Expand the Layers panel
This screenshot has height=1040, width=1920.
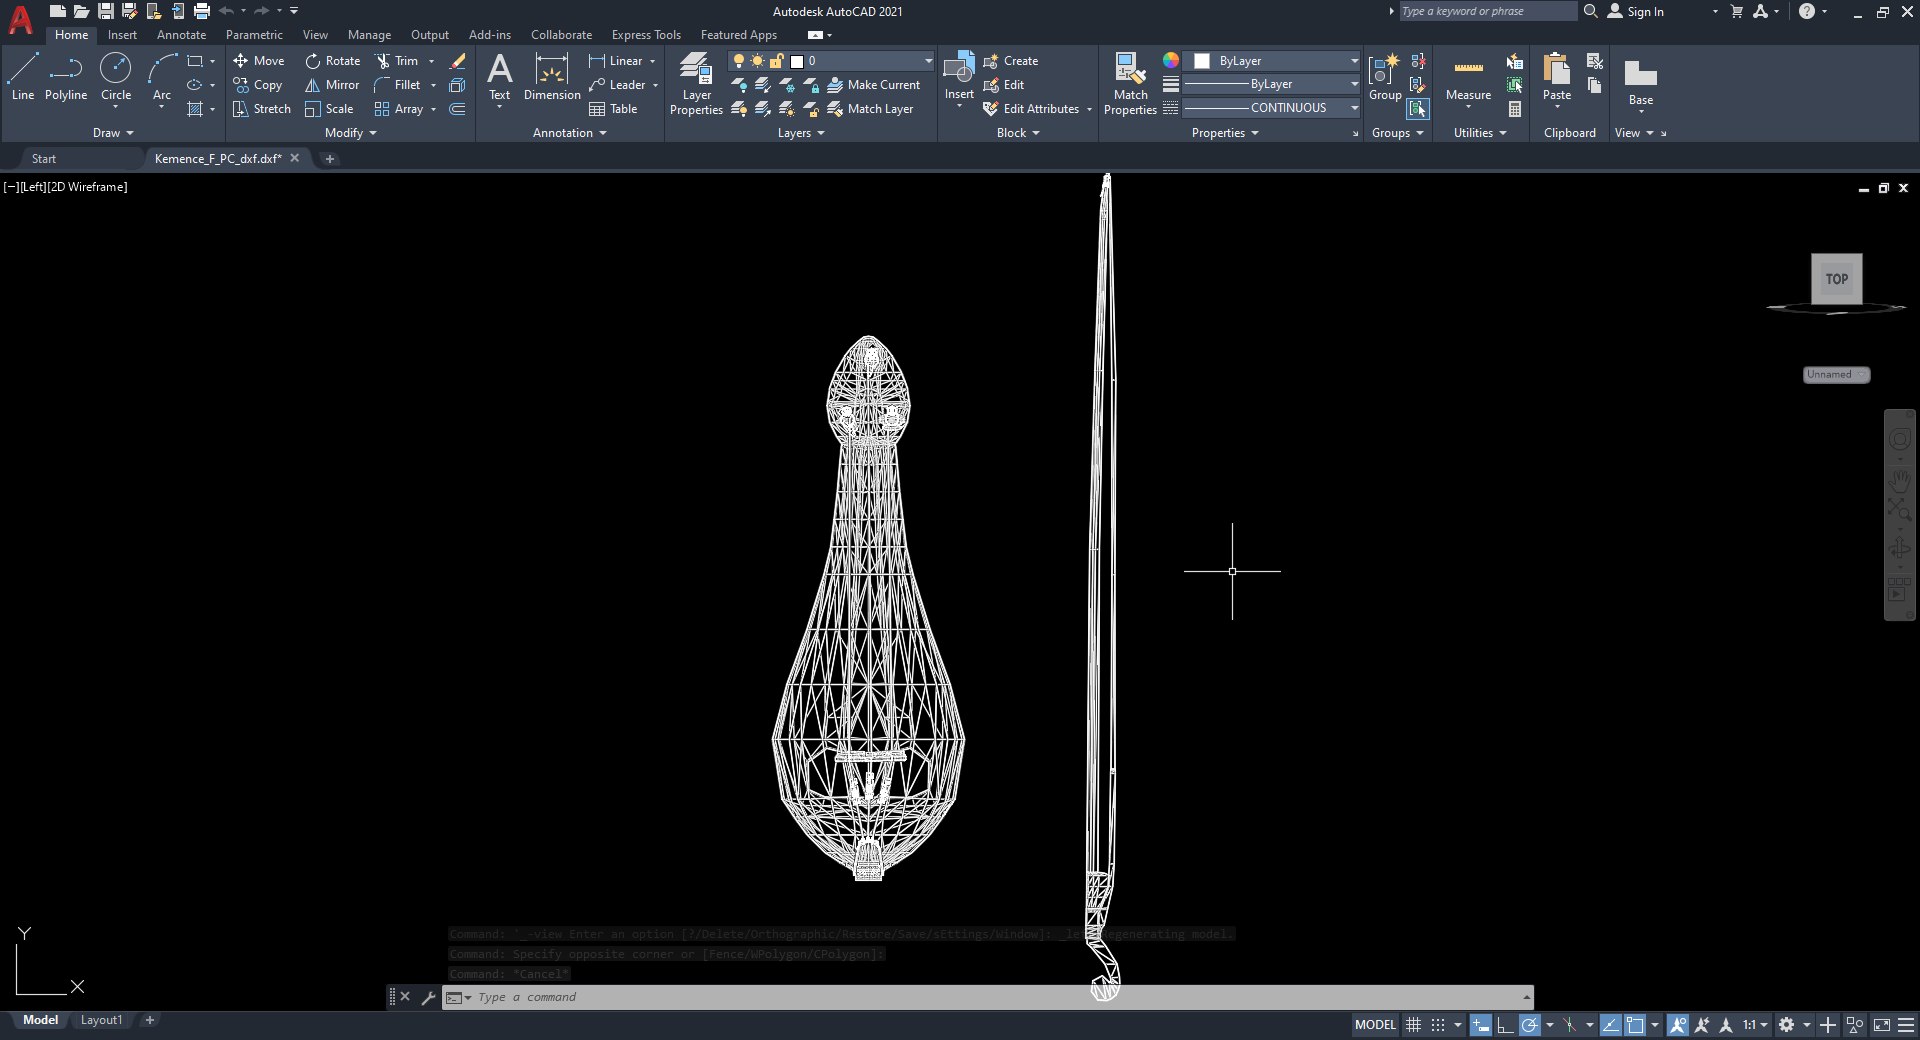[x=801, y=133]
